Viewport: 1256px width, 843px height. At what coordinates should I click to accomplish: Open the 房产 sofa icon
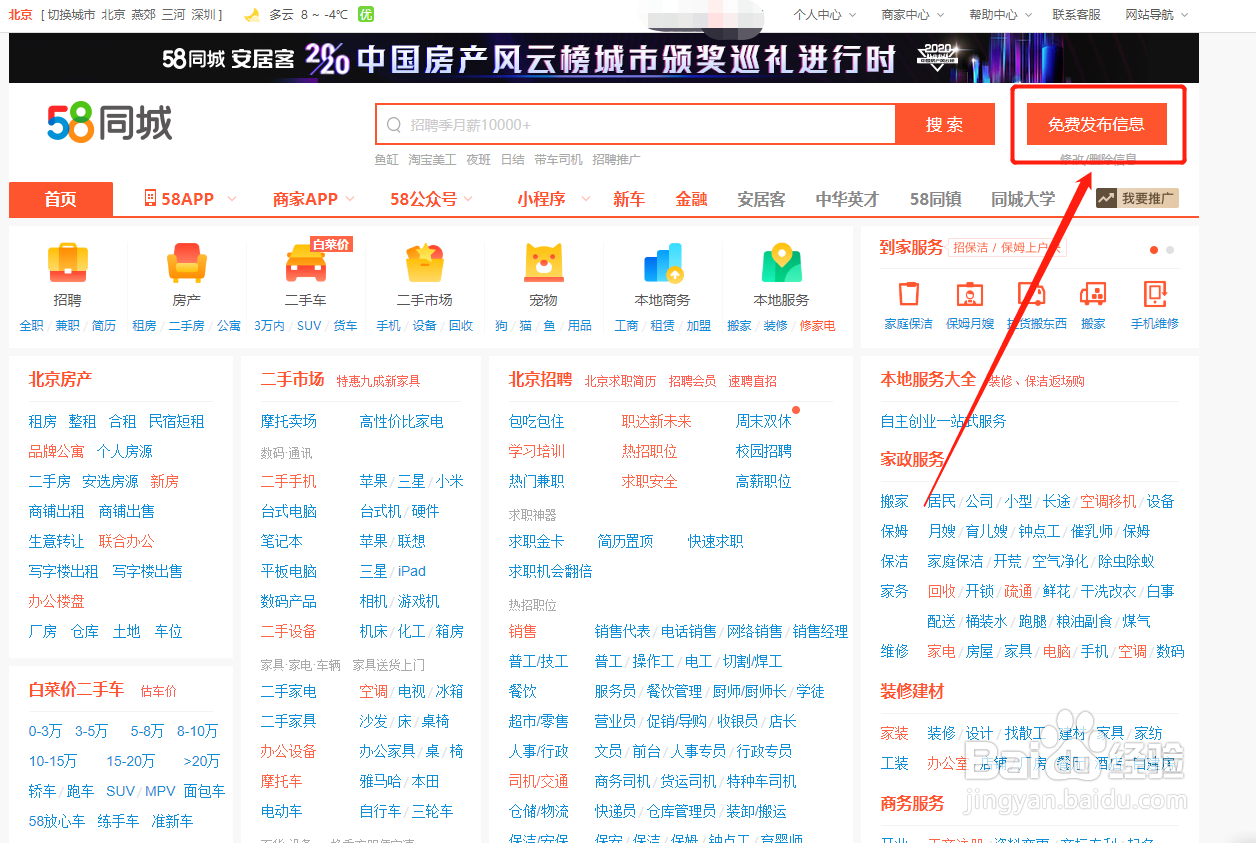[x=187, y=263]
